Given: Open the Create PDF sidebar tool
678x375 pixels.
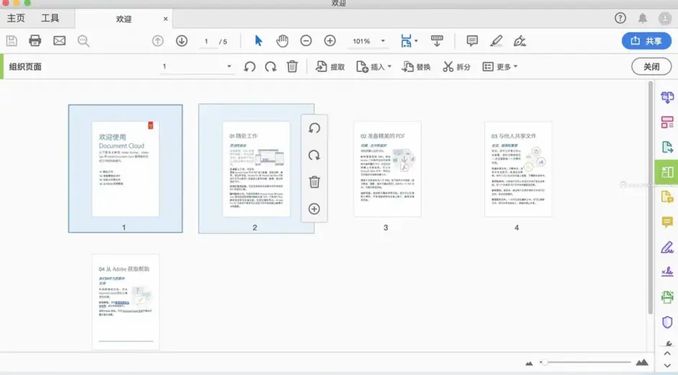Looking at the screenshot, I should tap(667, 97).
